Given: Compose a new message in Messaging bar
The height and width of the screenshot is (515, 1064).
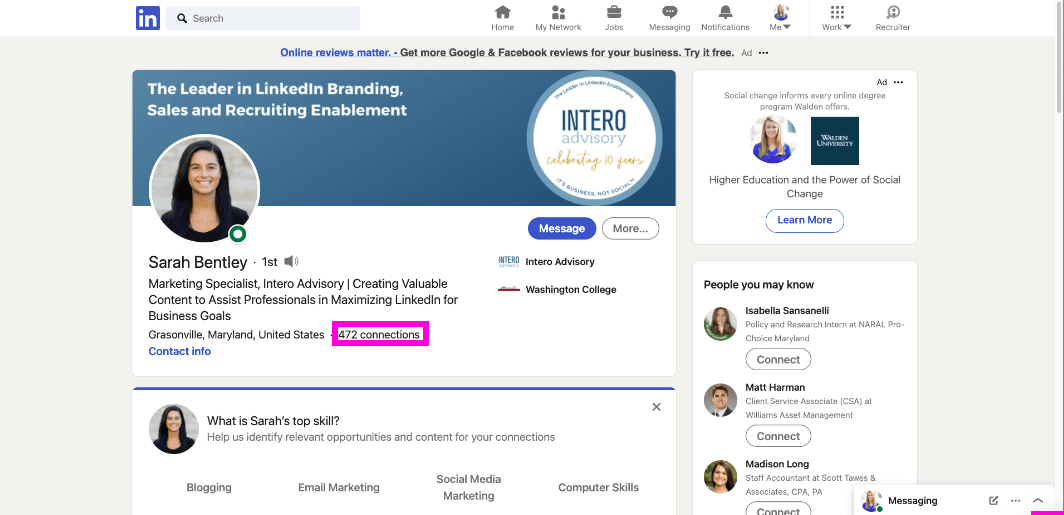Looking at the screenshot, I should click(993, 501).
